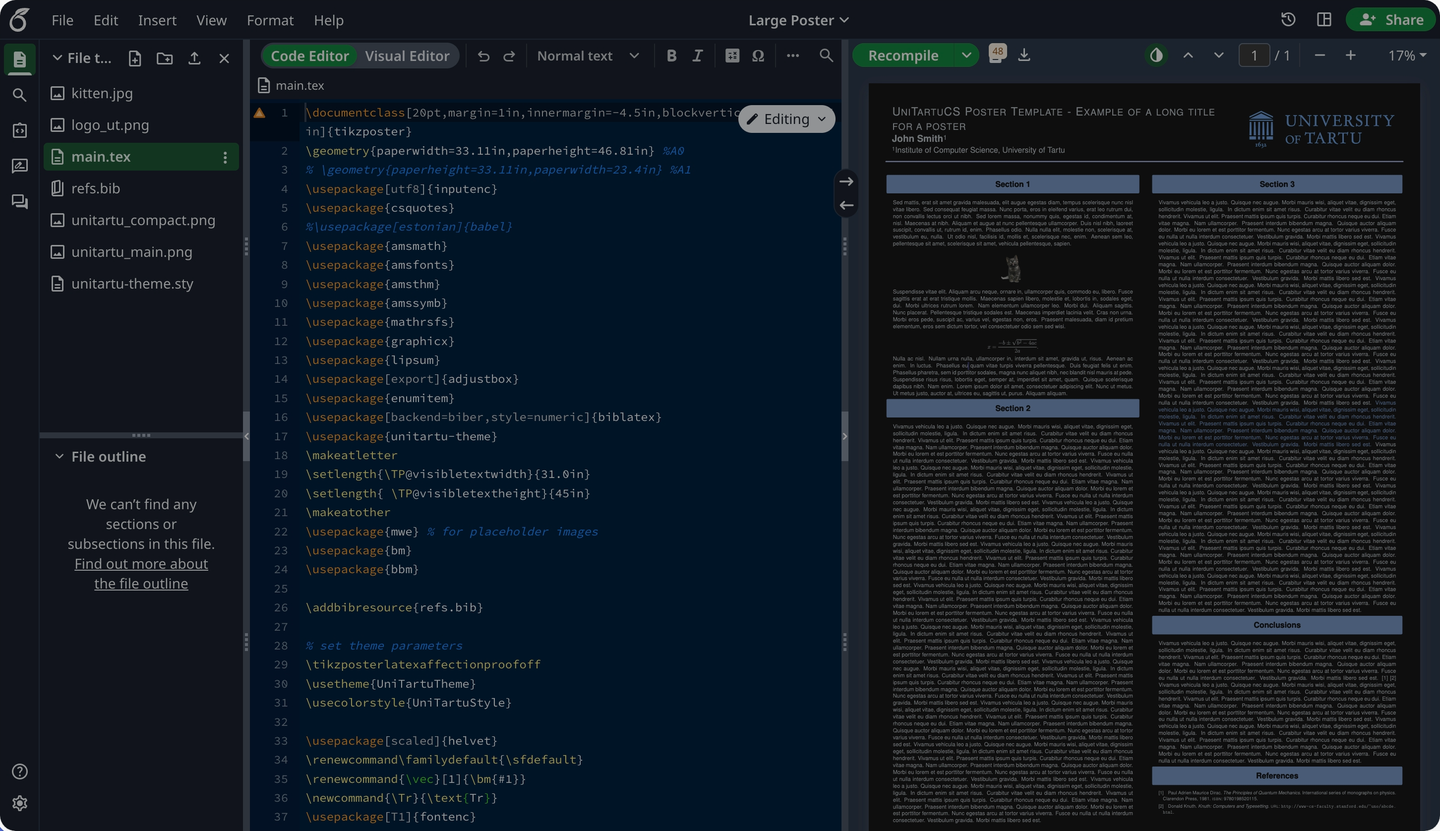Open the Editing mode dropdown

(x=787, y=119)
